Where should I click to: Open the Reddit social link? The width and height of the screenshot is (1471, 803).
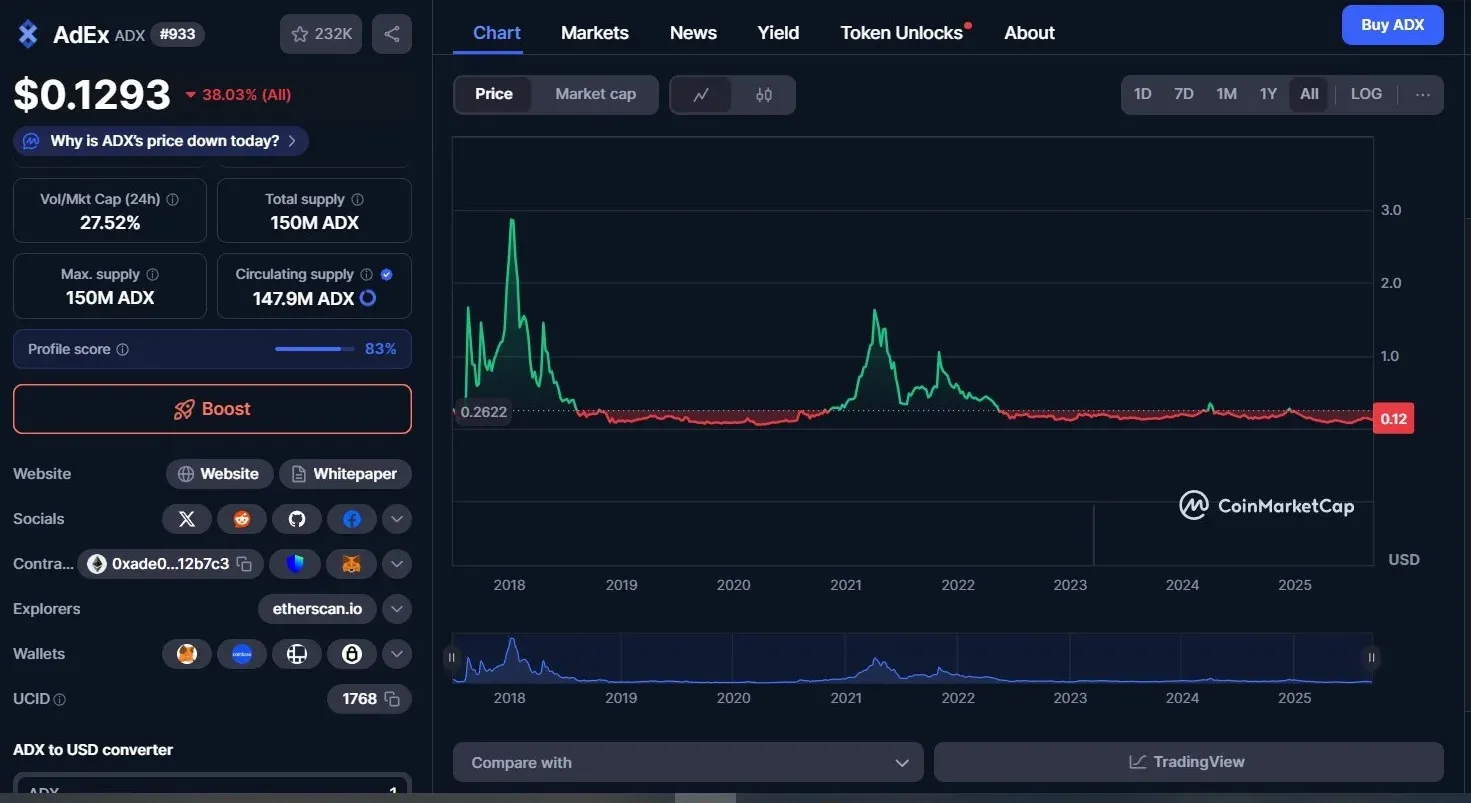(242, 519)
